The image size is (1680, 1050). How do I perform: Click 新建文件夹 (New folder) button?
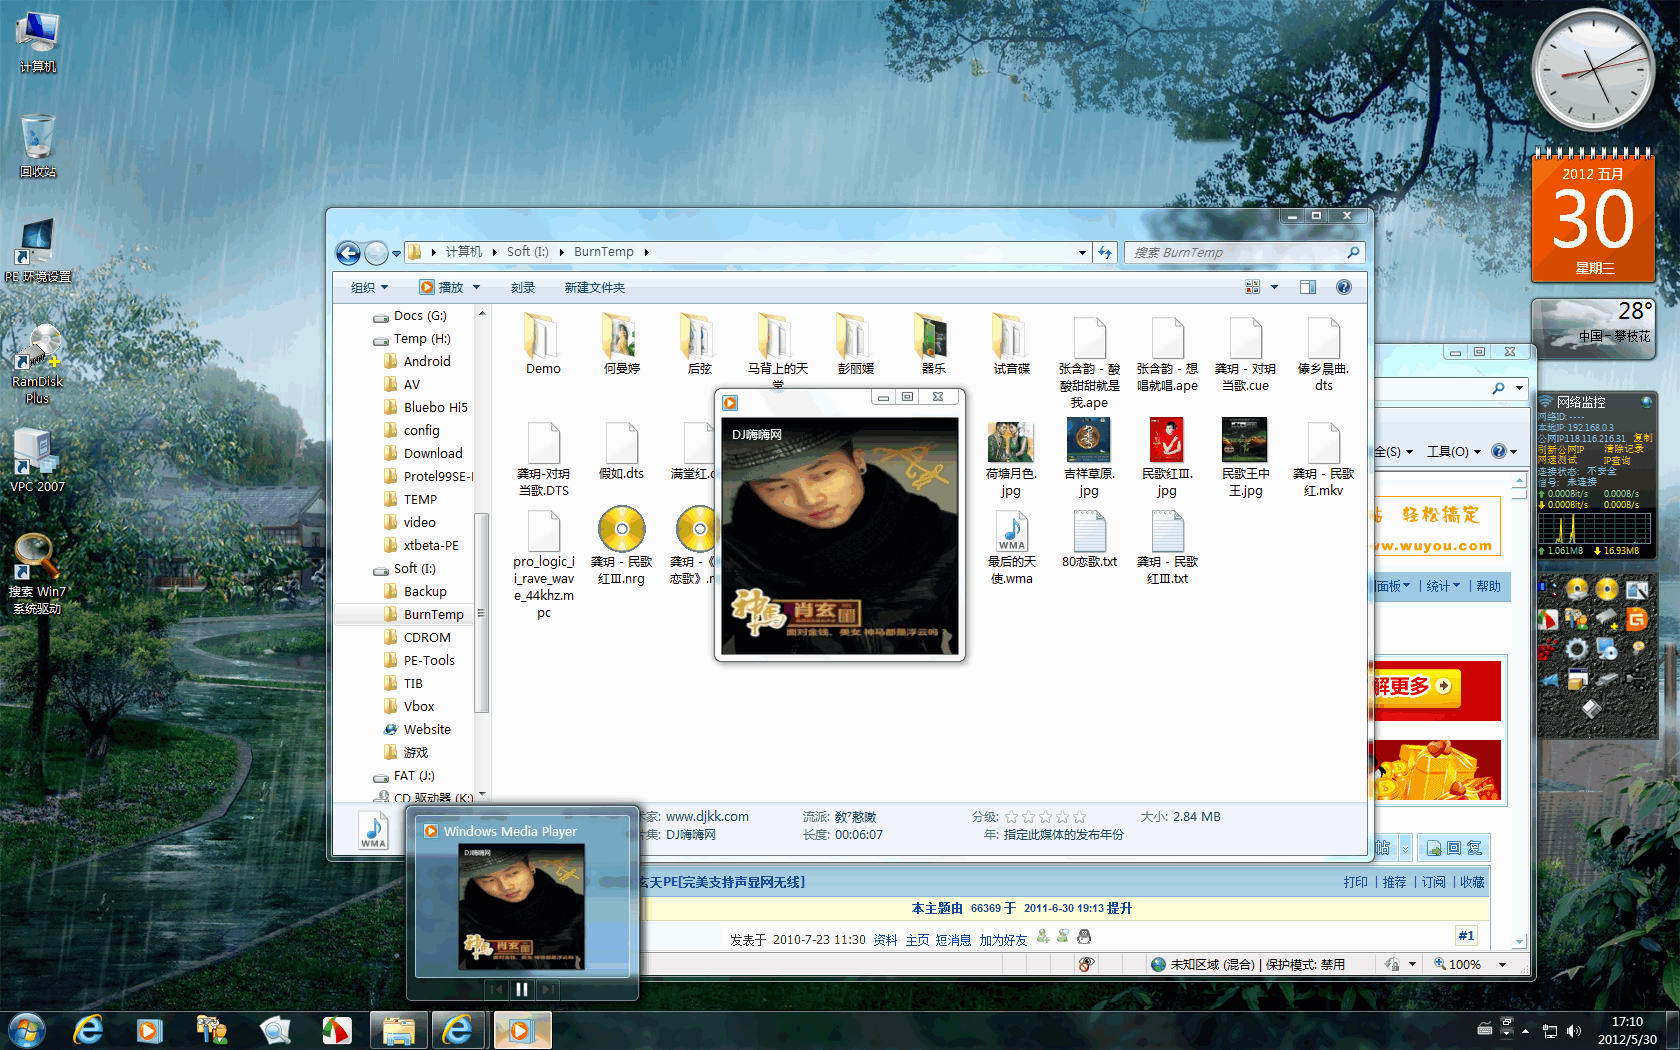click(594, 287)
